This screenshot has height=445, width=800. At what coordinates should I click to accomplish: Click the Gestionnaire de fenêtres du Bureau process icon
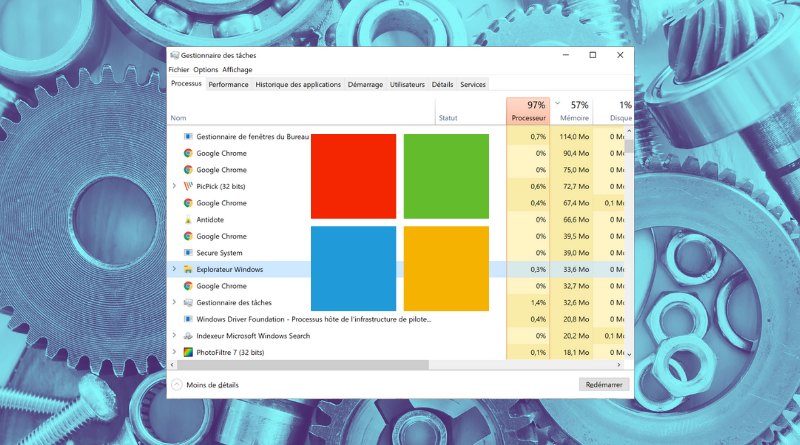188,136
